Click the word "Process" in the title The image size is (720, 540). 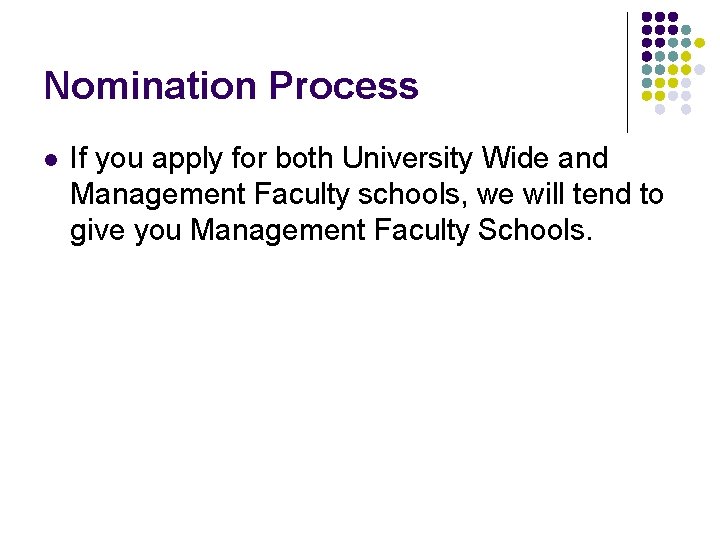click(343, 85)
